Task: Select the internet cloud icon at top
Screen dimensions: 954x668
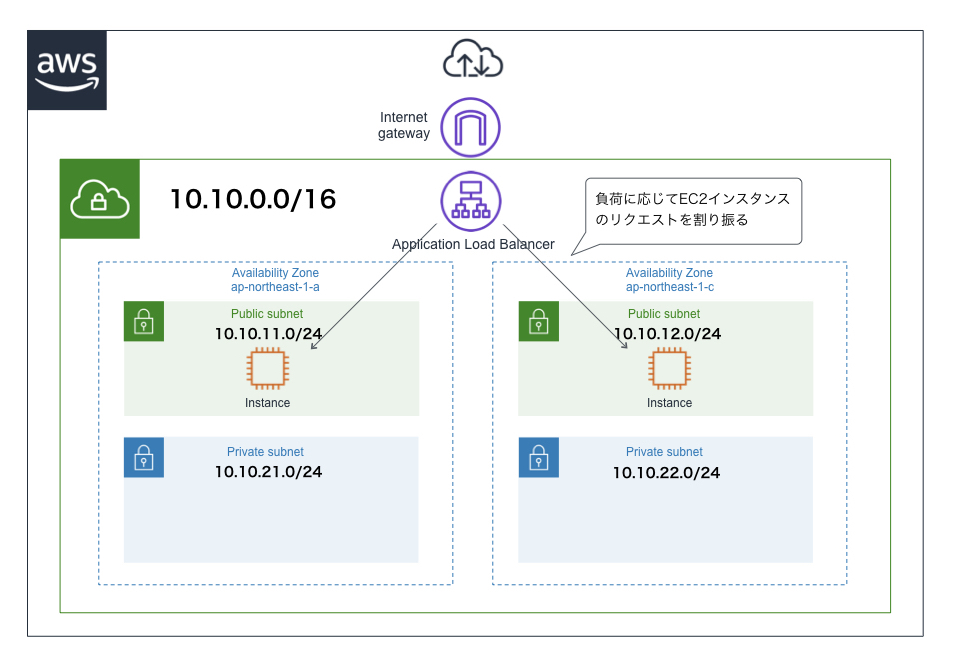Action: (x=473, y=59)
